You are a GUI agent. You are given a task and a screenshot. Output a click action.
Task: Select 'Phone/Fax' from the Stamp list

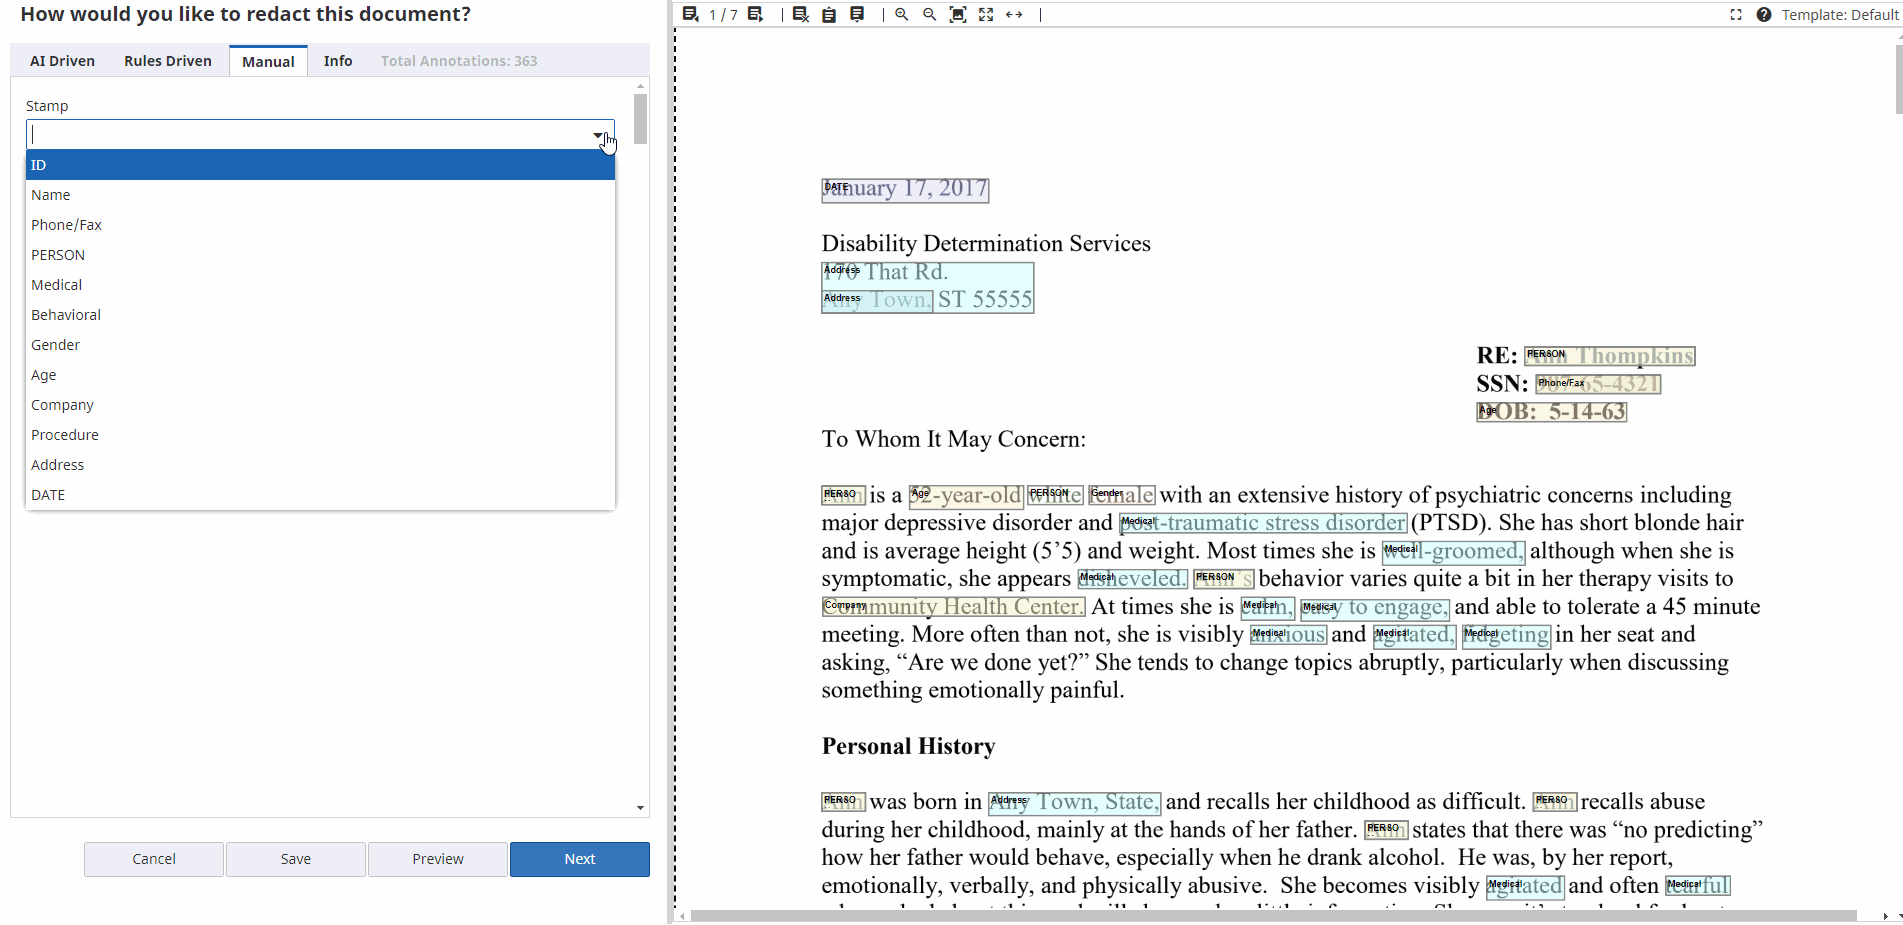(x=66, y=225)
